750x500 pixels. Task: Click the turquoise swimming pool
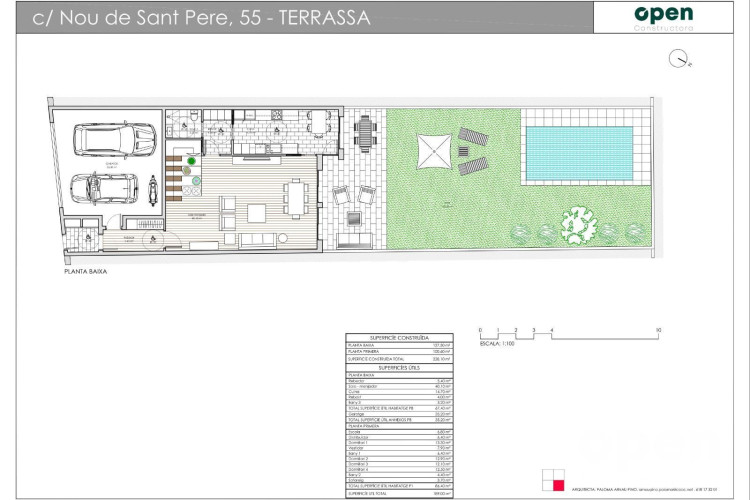click(x=579, y=149)
